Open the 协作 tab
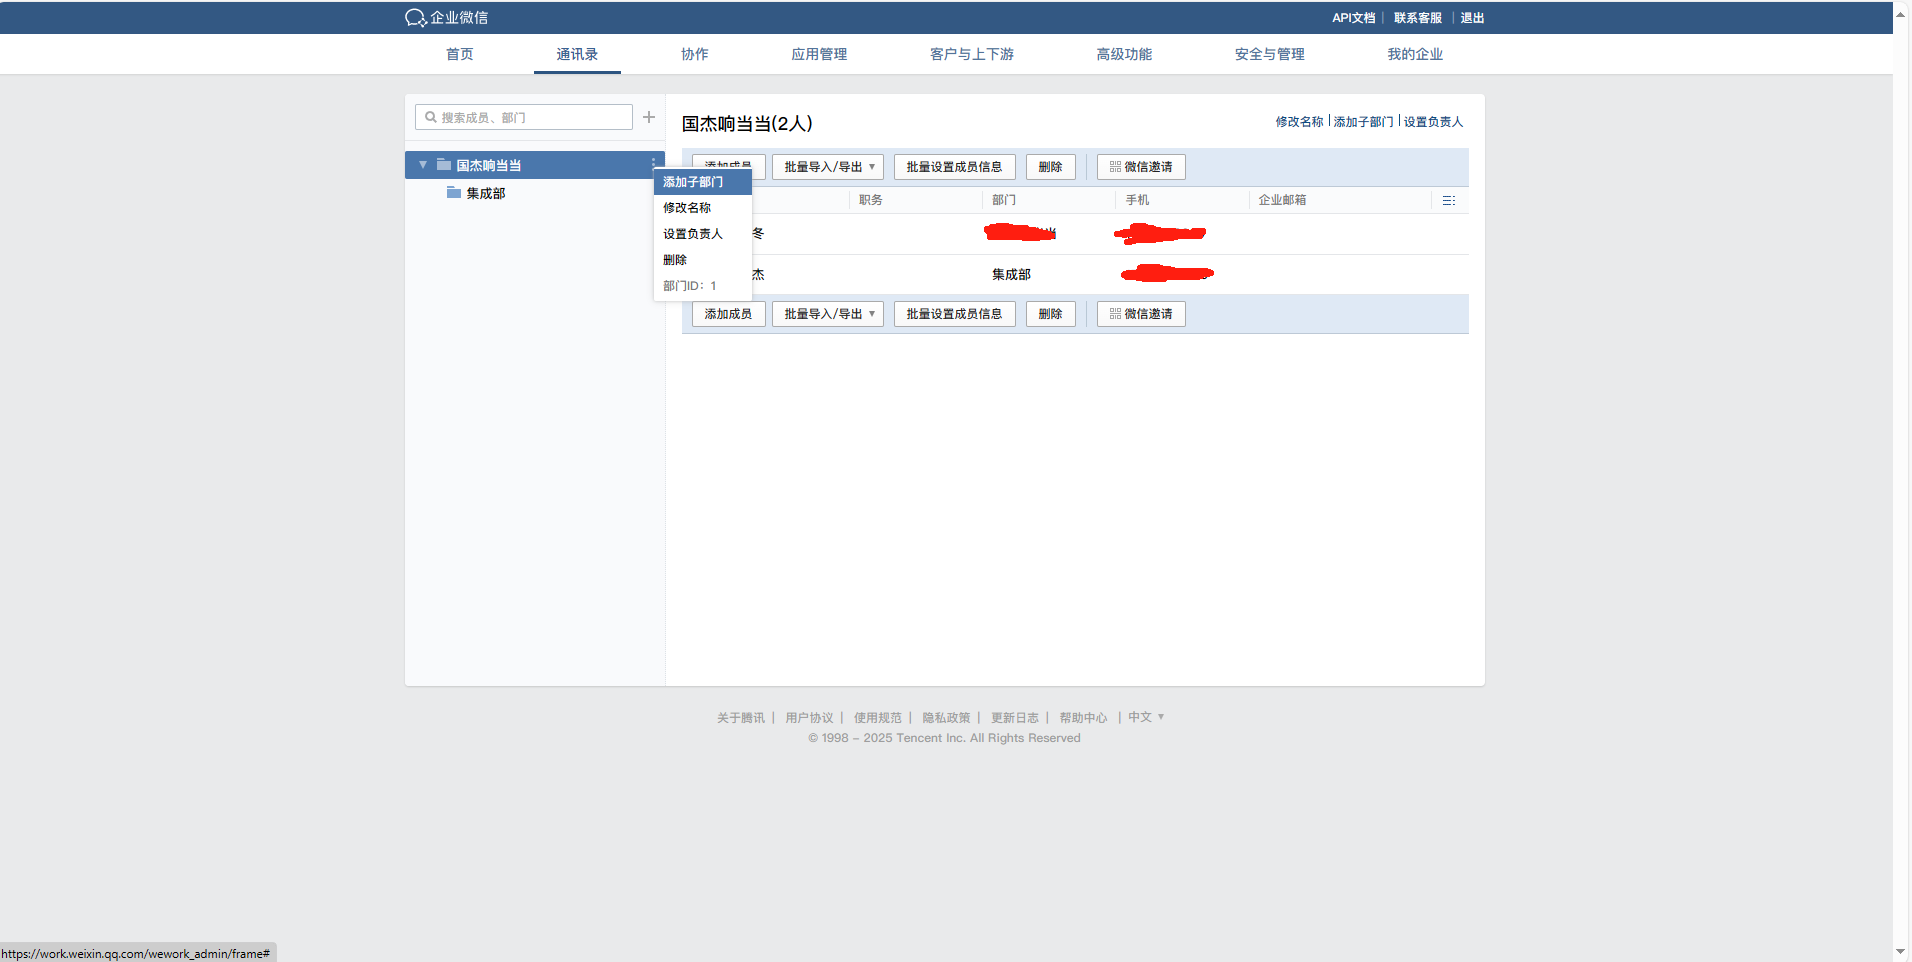This screenshot has width=1912, height=962. tap(695, 54)
